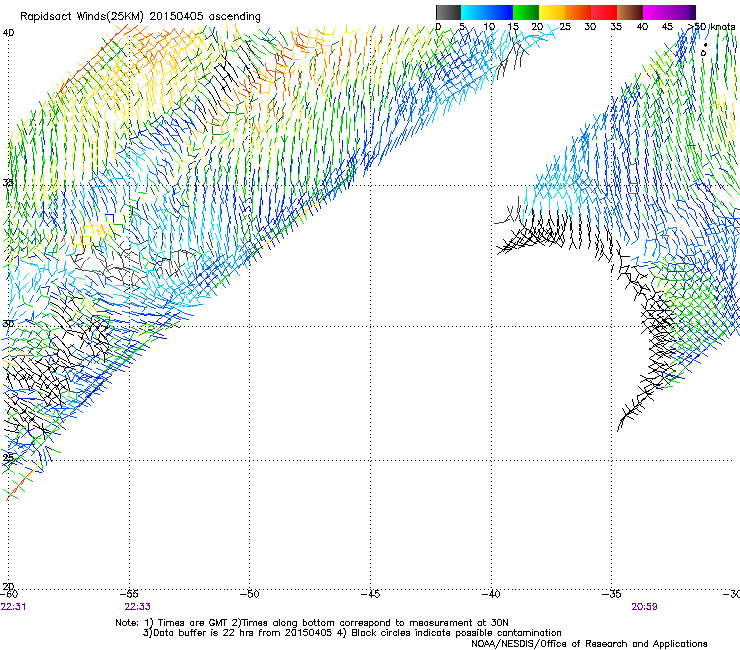This screenshot has width=740, height=650.
Task: Select latitude axis label '40' at top left
Action: coord(8,33)
